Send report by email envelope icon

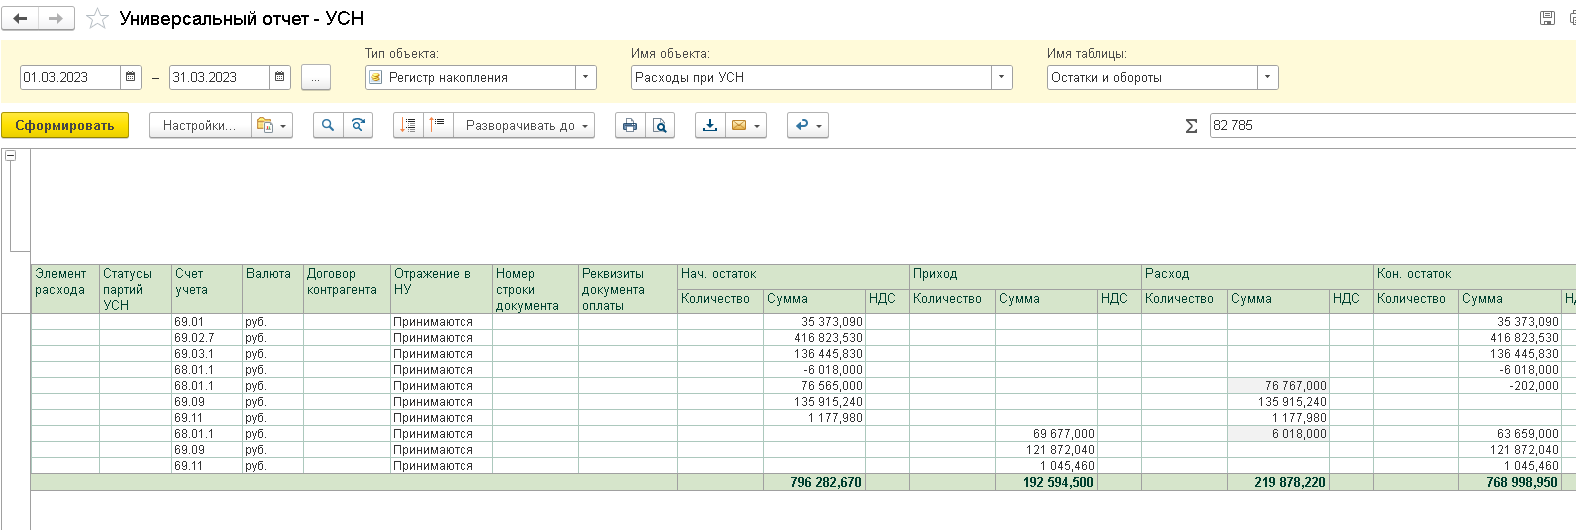pos(746,125)
